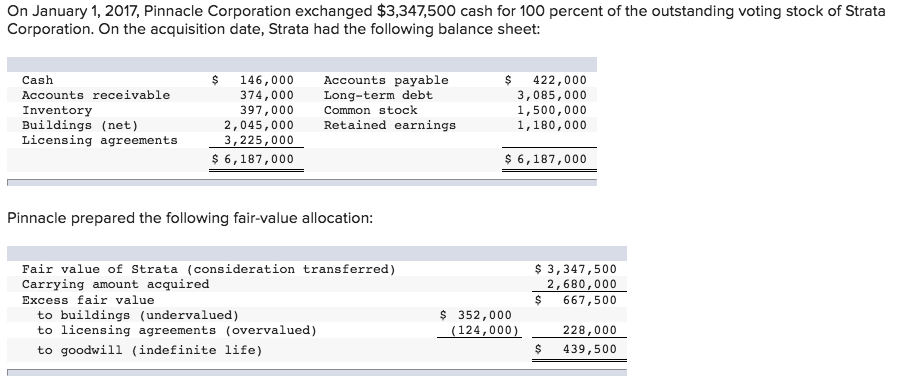Click the Carrying amount acquired label
Viewport: 901px width, 383px height.
(x=115, y=284)
